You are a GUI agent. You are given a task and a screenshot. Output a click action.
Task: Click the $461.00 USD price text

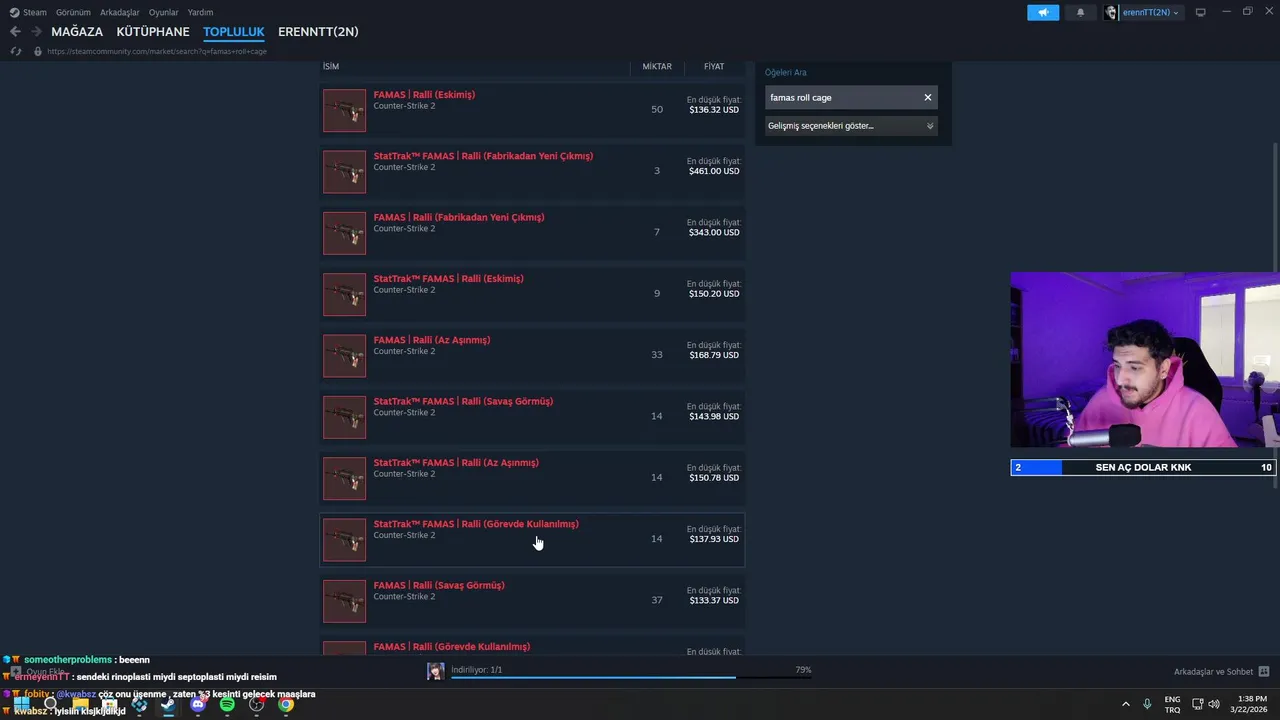click(714, 171)
